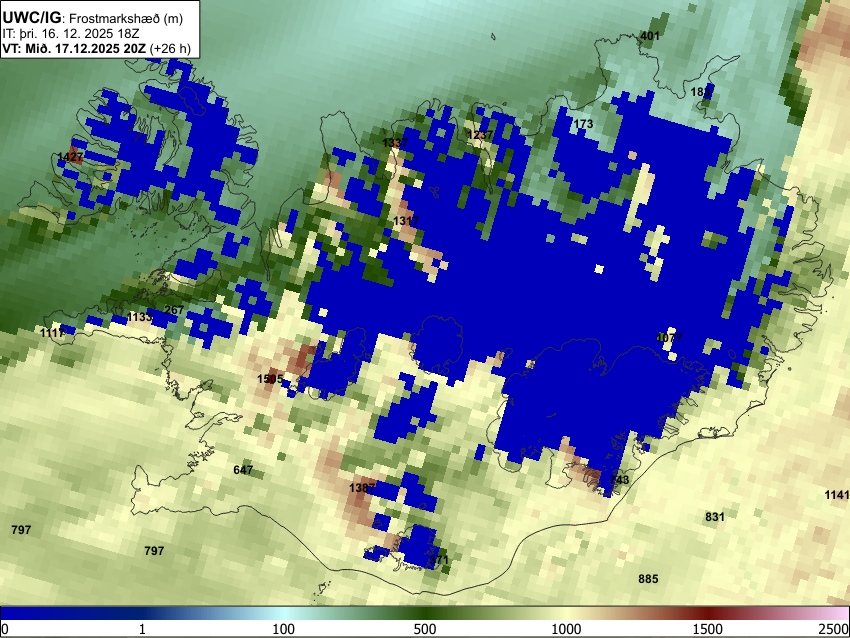Click the 401 value label on the map
The width and height of the screenshot is (850, 638).
pyautogui.click(x=650, y=36)
